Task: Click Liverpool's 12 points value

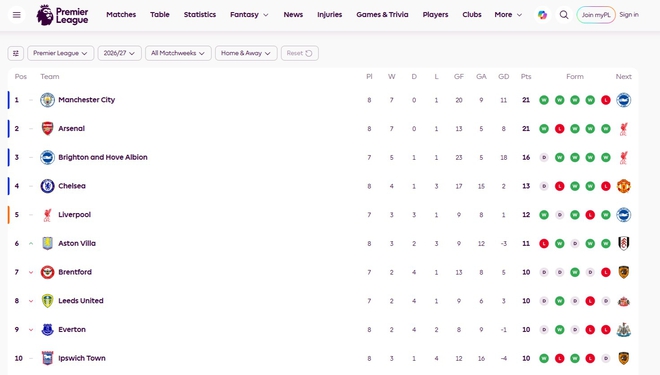Action: click(526, 215)
